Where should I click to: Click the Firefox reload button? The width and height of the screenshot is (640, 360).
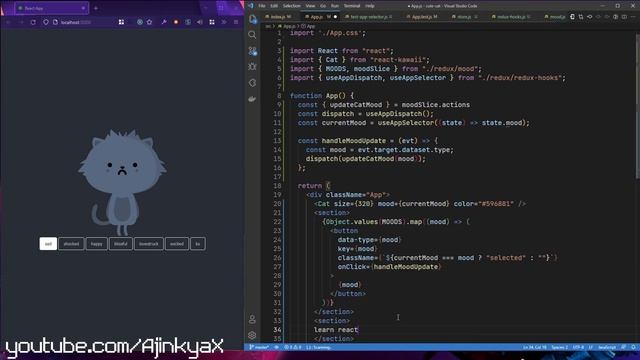(x=33, y=22)
